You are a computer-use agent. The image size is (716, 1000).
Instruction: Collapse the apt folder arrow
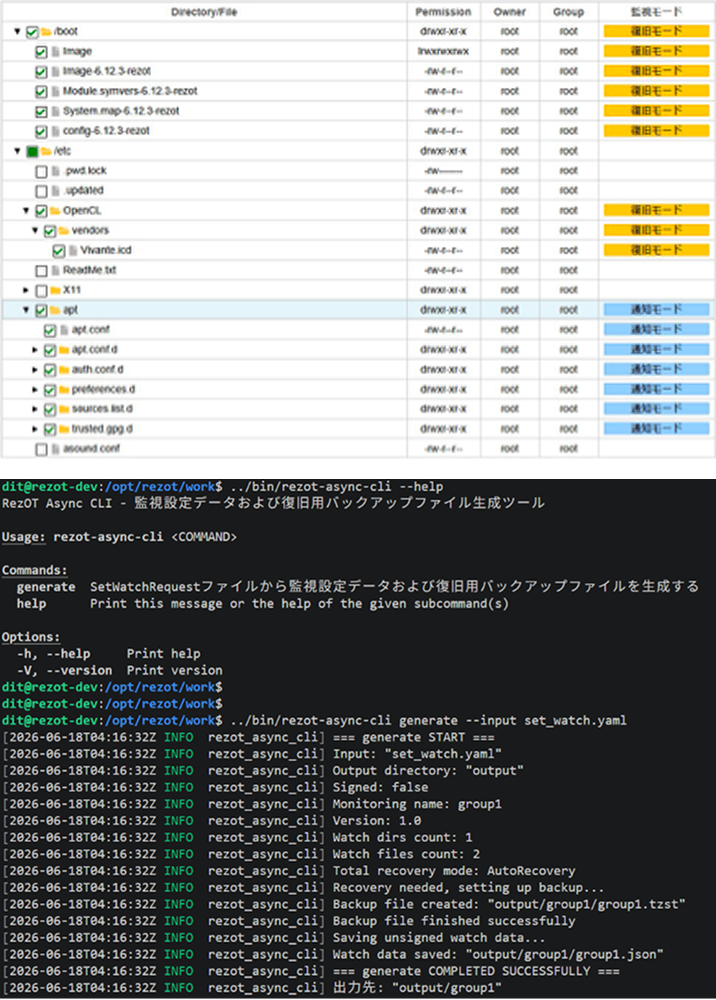(x=26, y=310)
